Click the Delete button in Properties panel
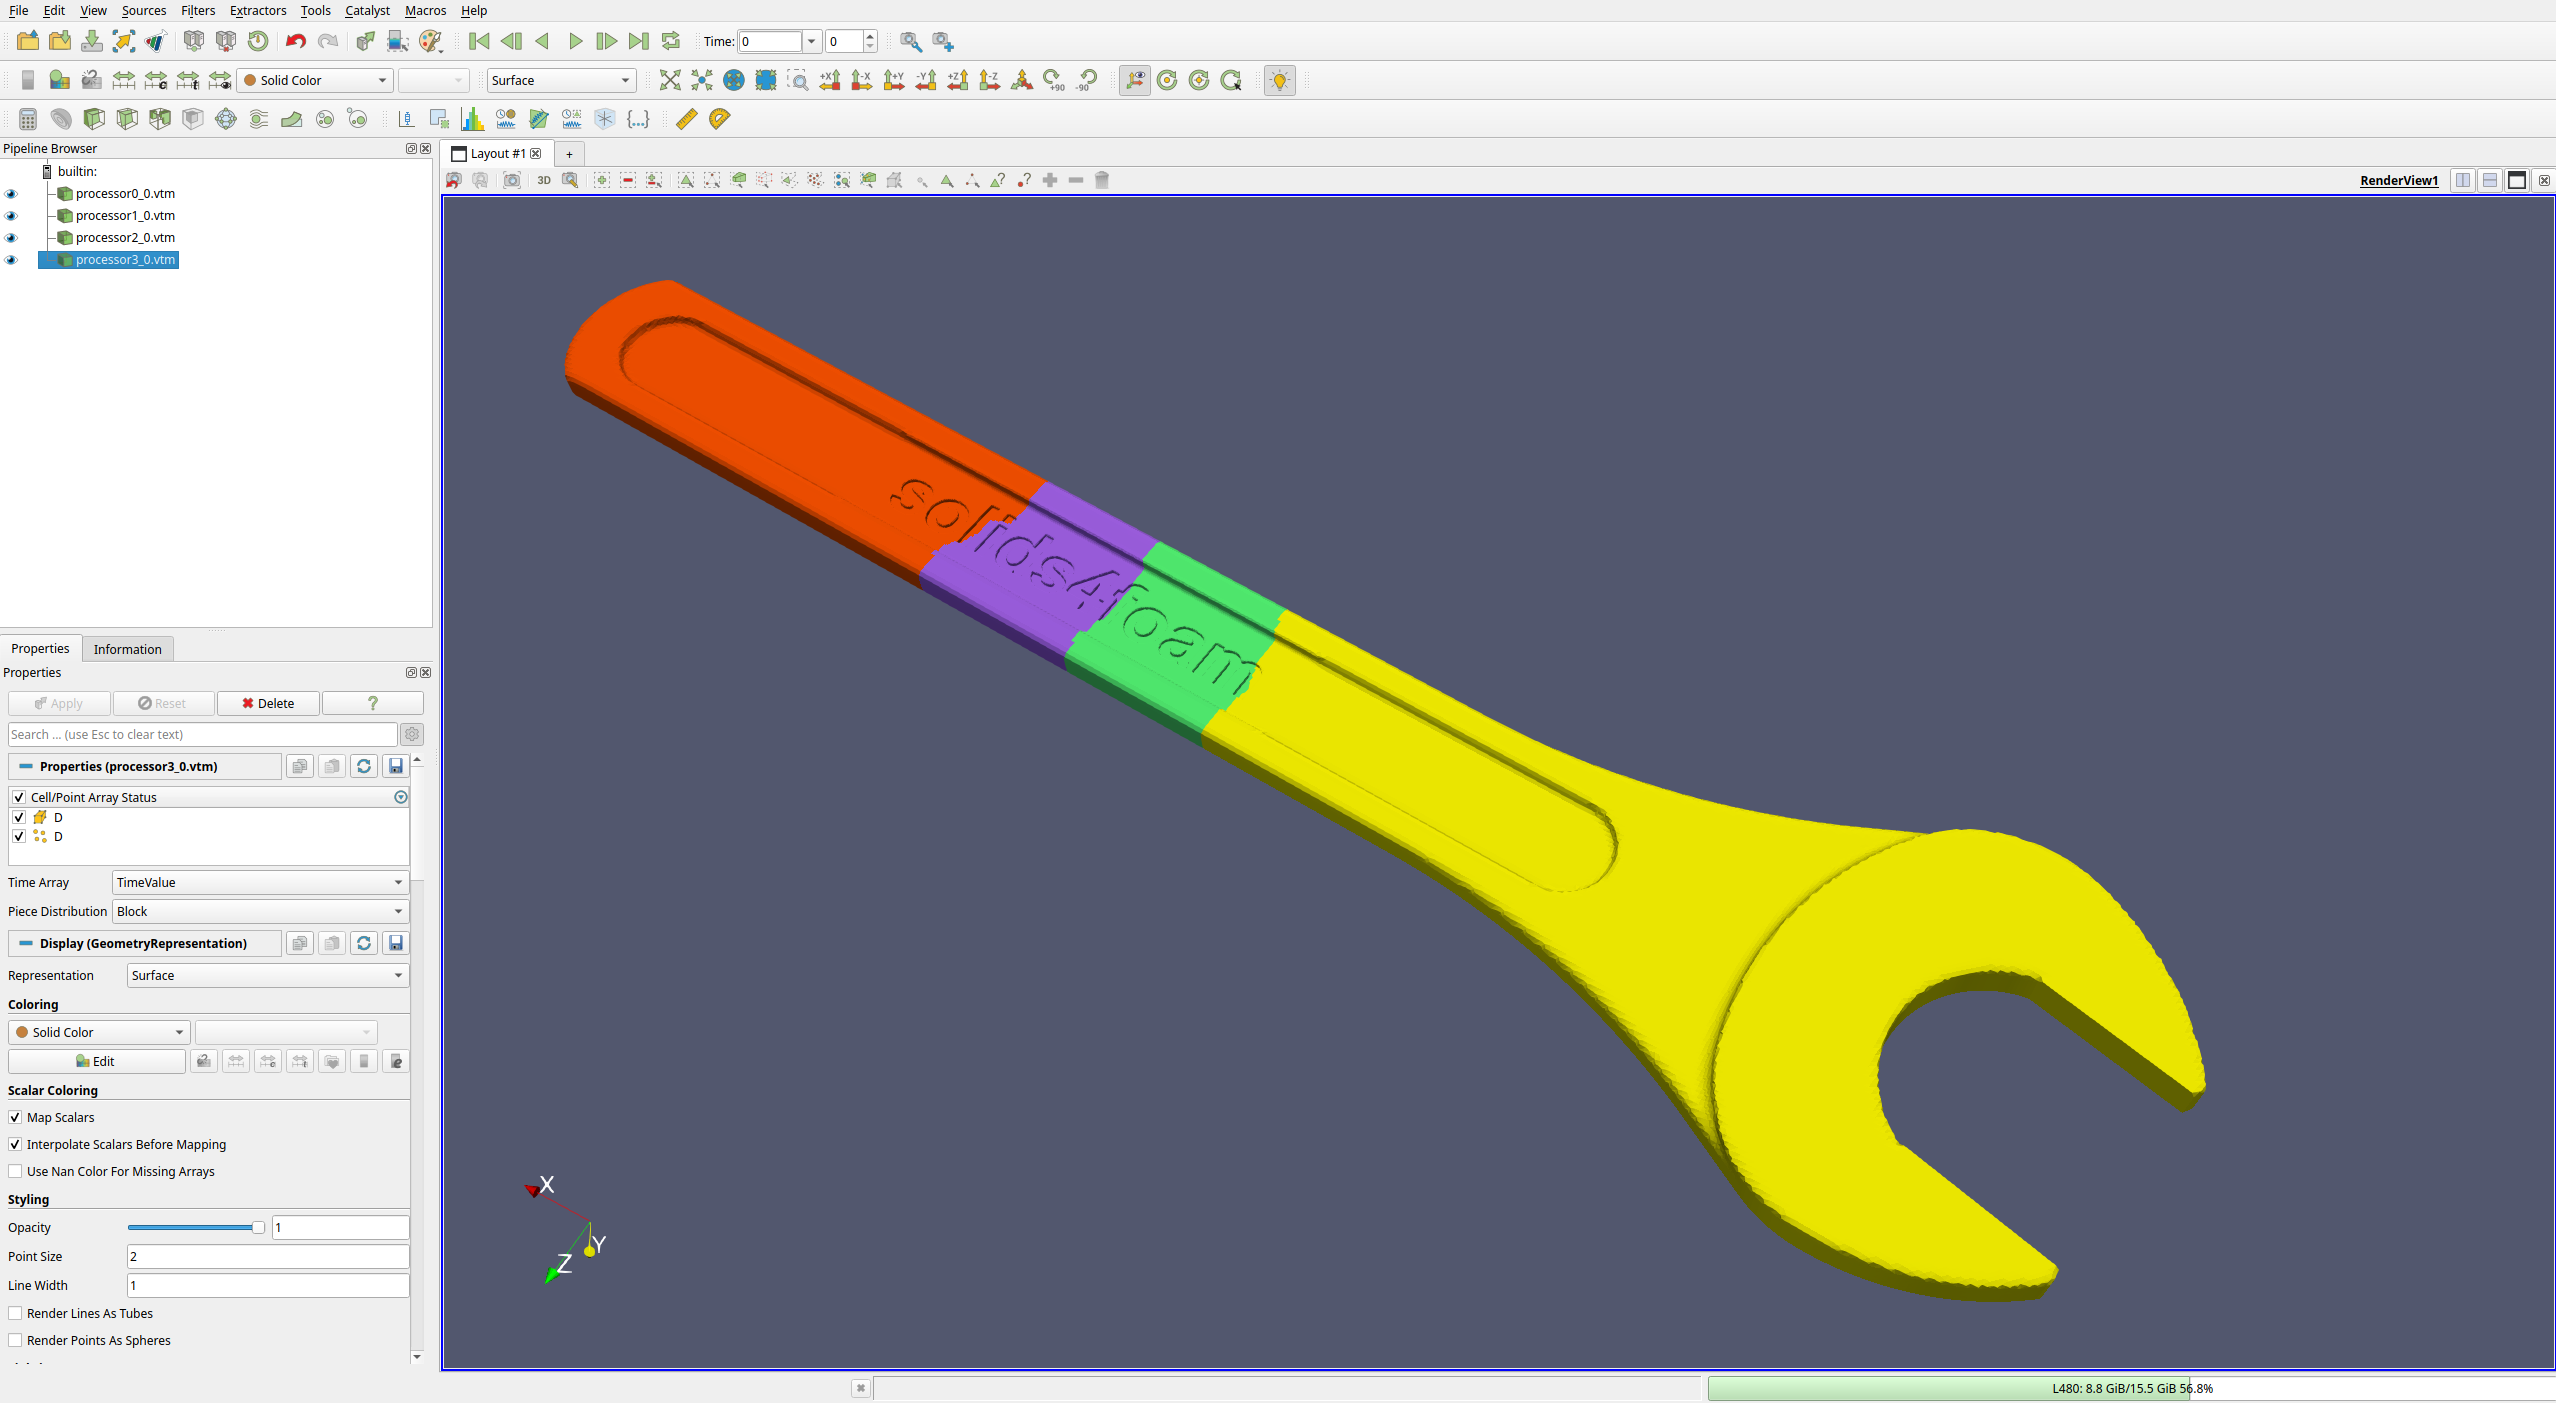 click(x=264, y=703)
